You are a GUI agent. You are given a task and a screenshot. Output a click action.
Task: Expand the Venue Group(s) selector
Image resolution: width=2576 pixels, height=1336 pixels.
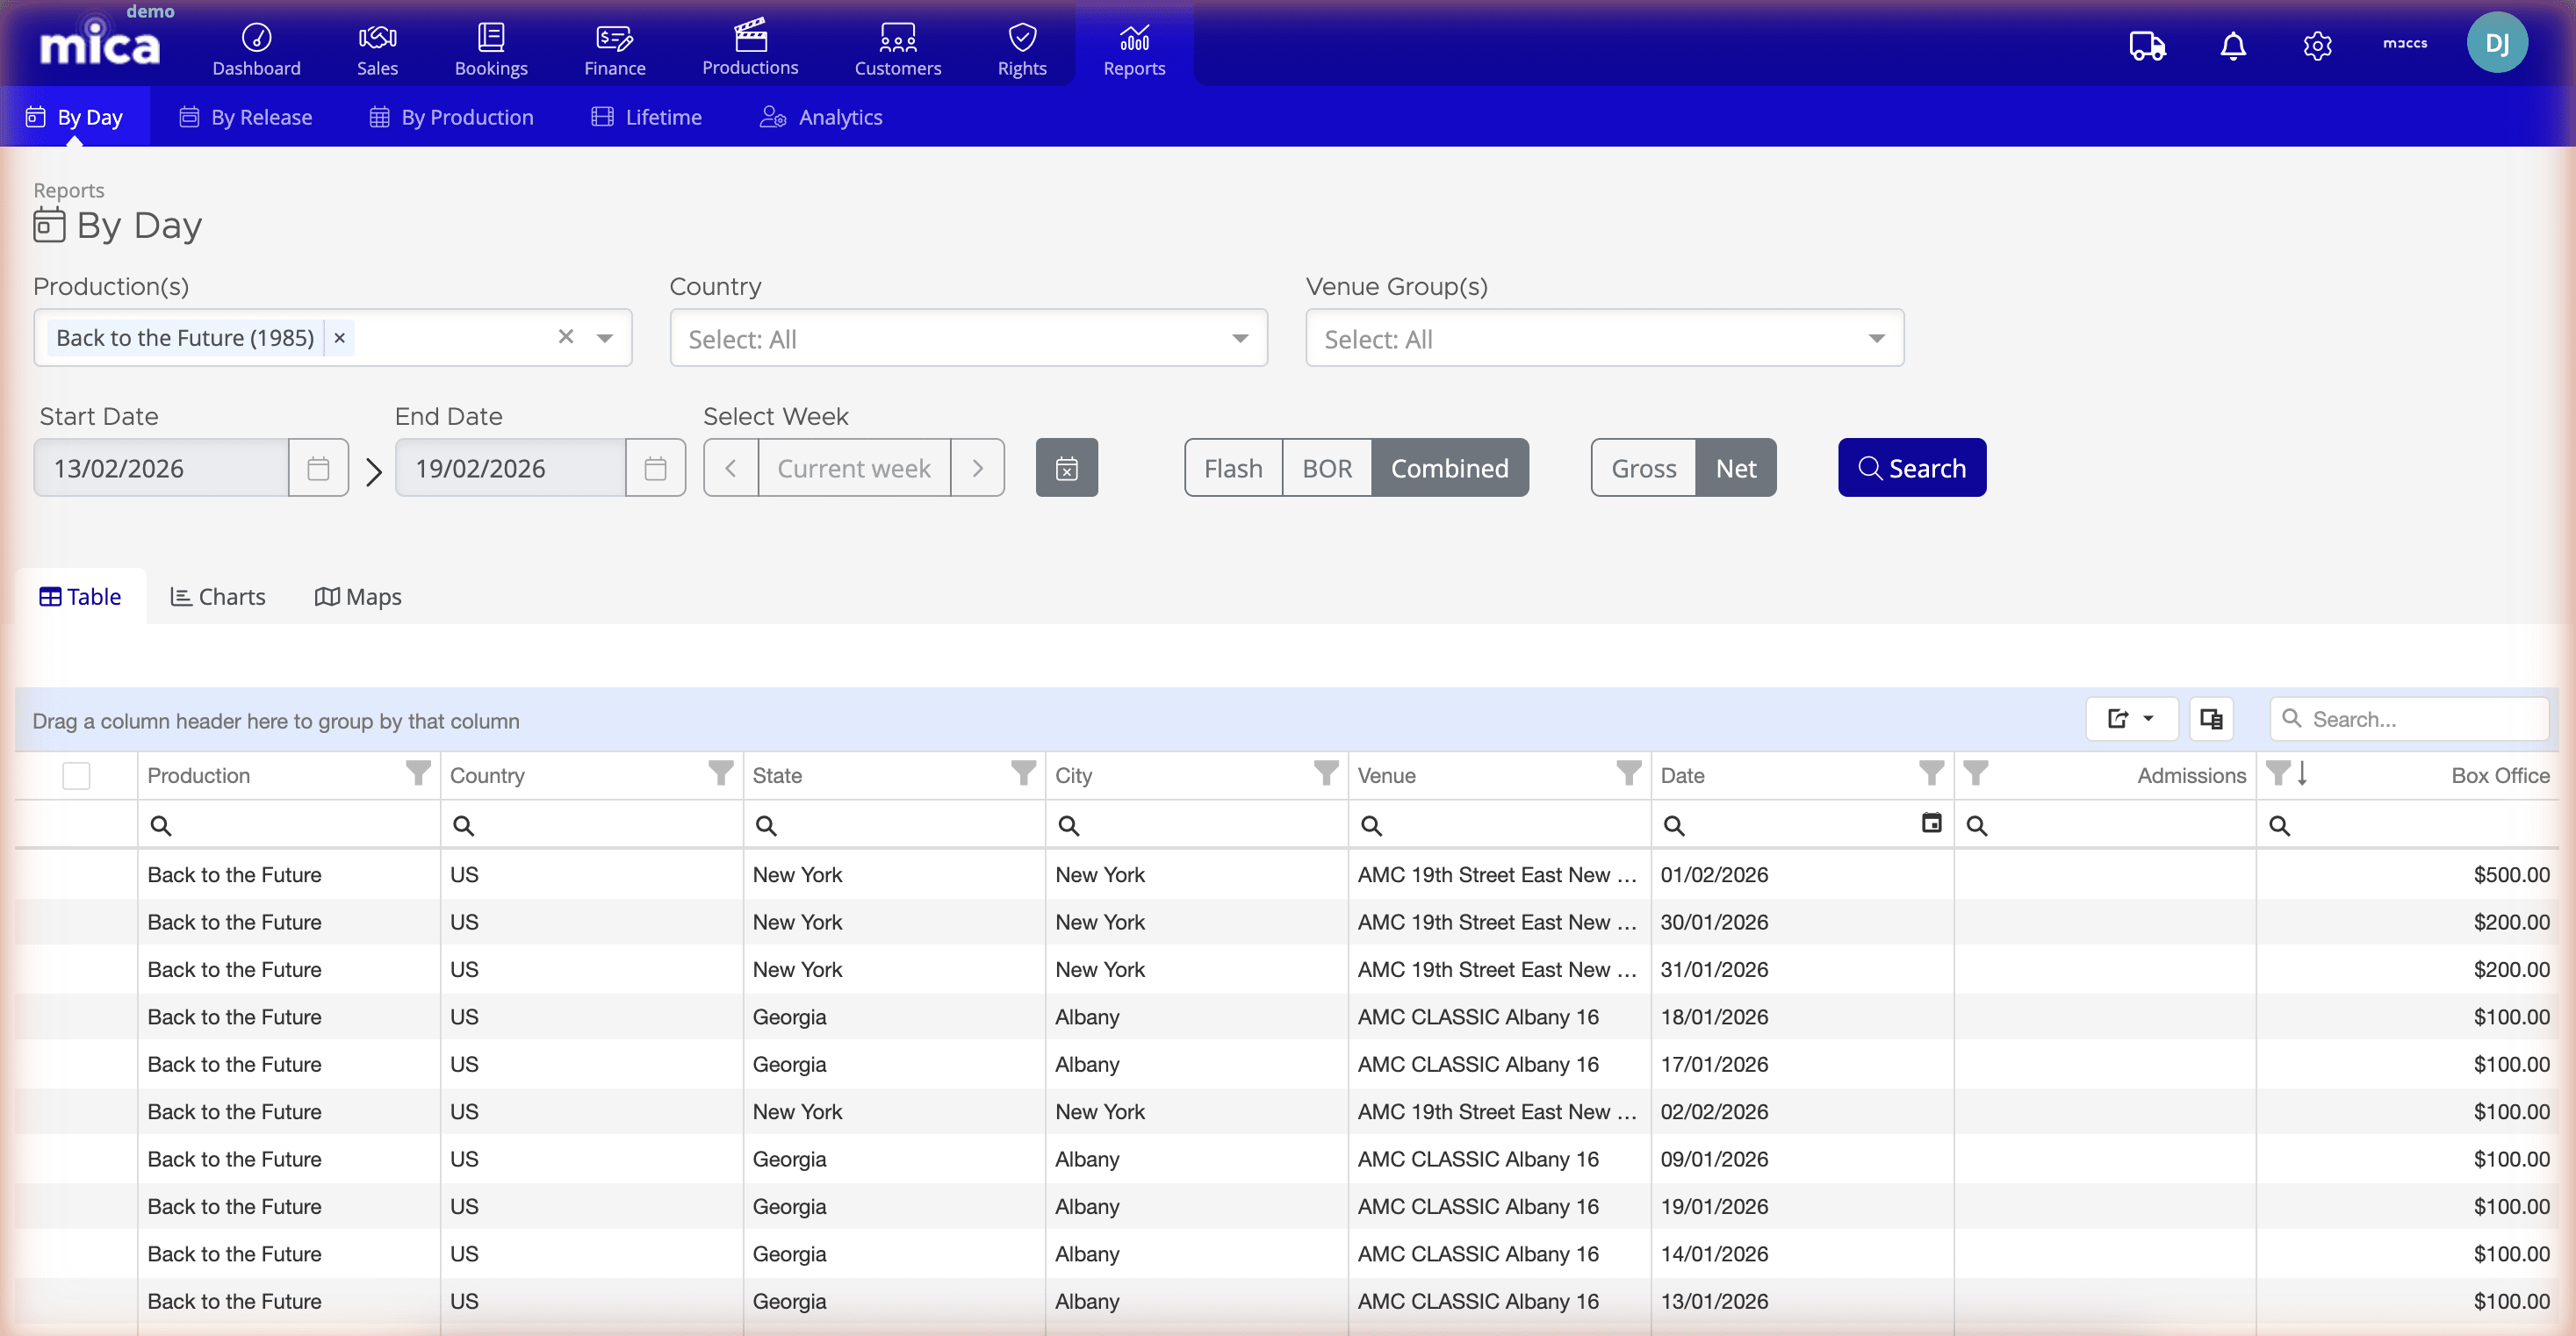pos(1876,338)
